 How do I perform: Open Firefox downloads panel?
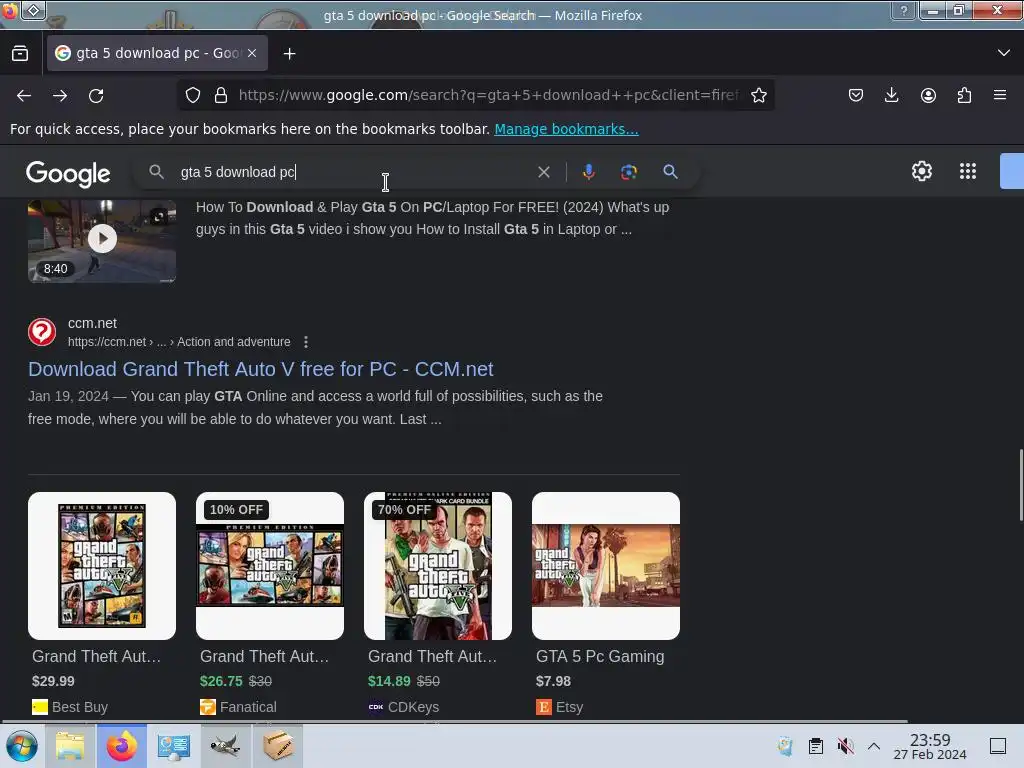click(891, 95)
